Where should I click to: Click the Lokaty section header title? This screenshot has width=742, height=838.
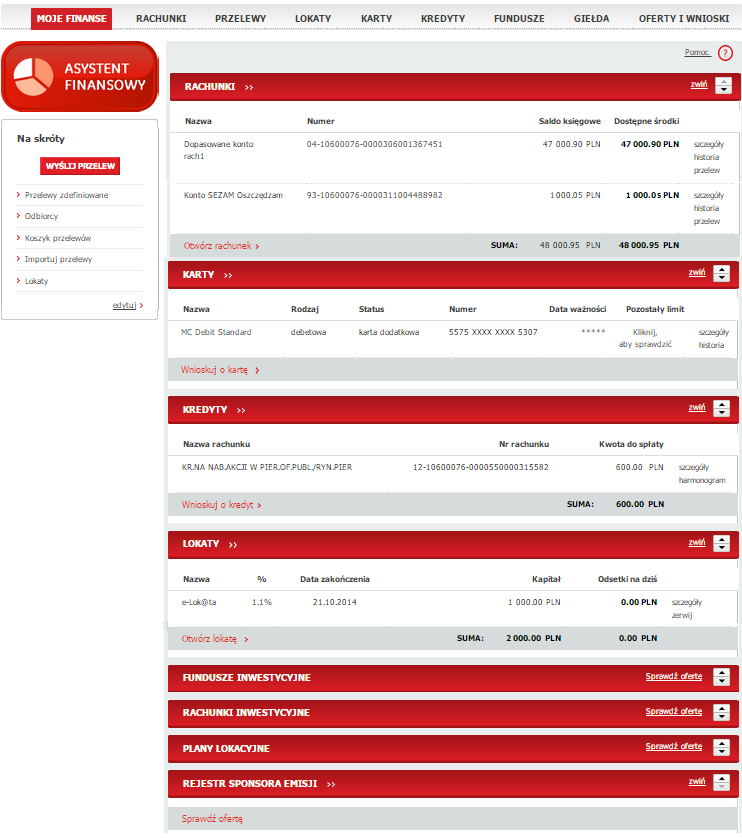coord(201,544)
